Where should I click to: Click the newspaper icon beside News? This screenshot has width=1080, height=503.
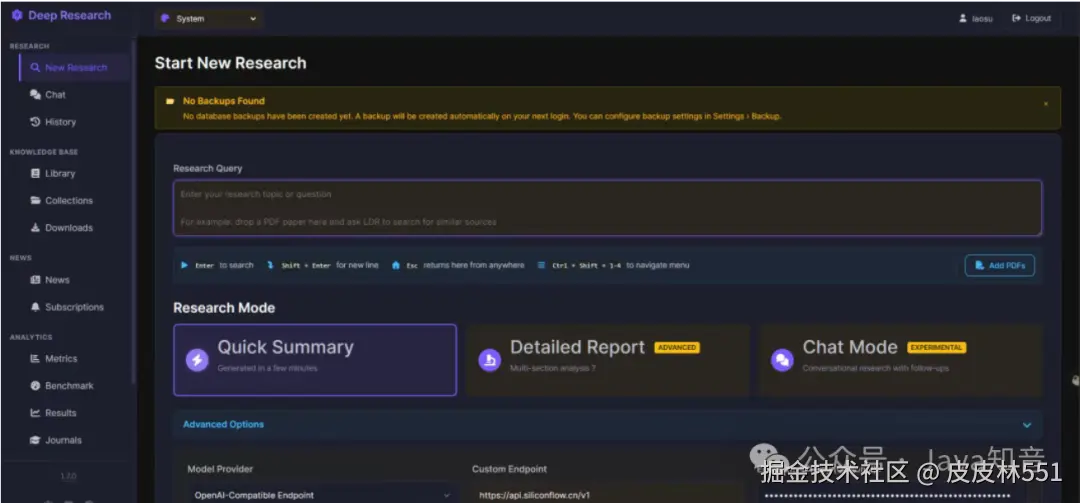tap(35, 280)
